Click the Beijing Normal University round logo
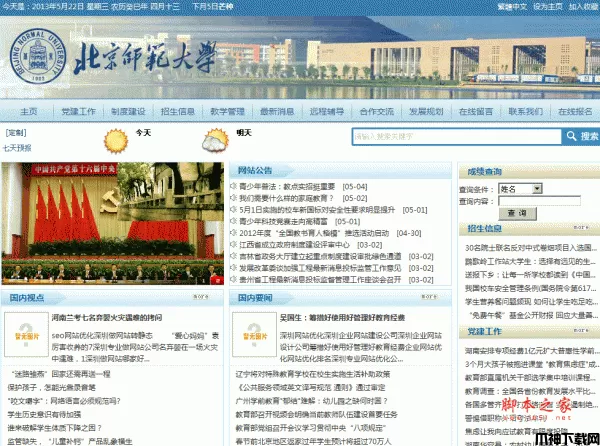 coord(38,56)
